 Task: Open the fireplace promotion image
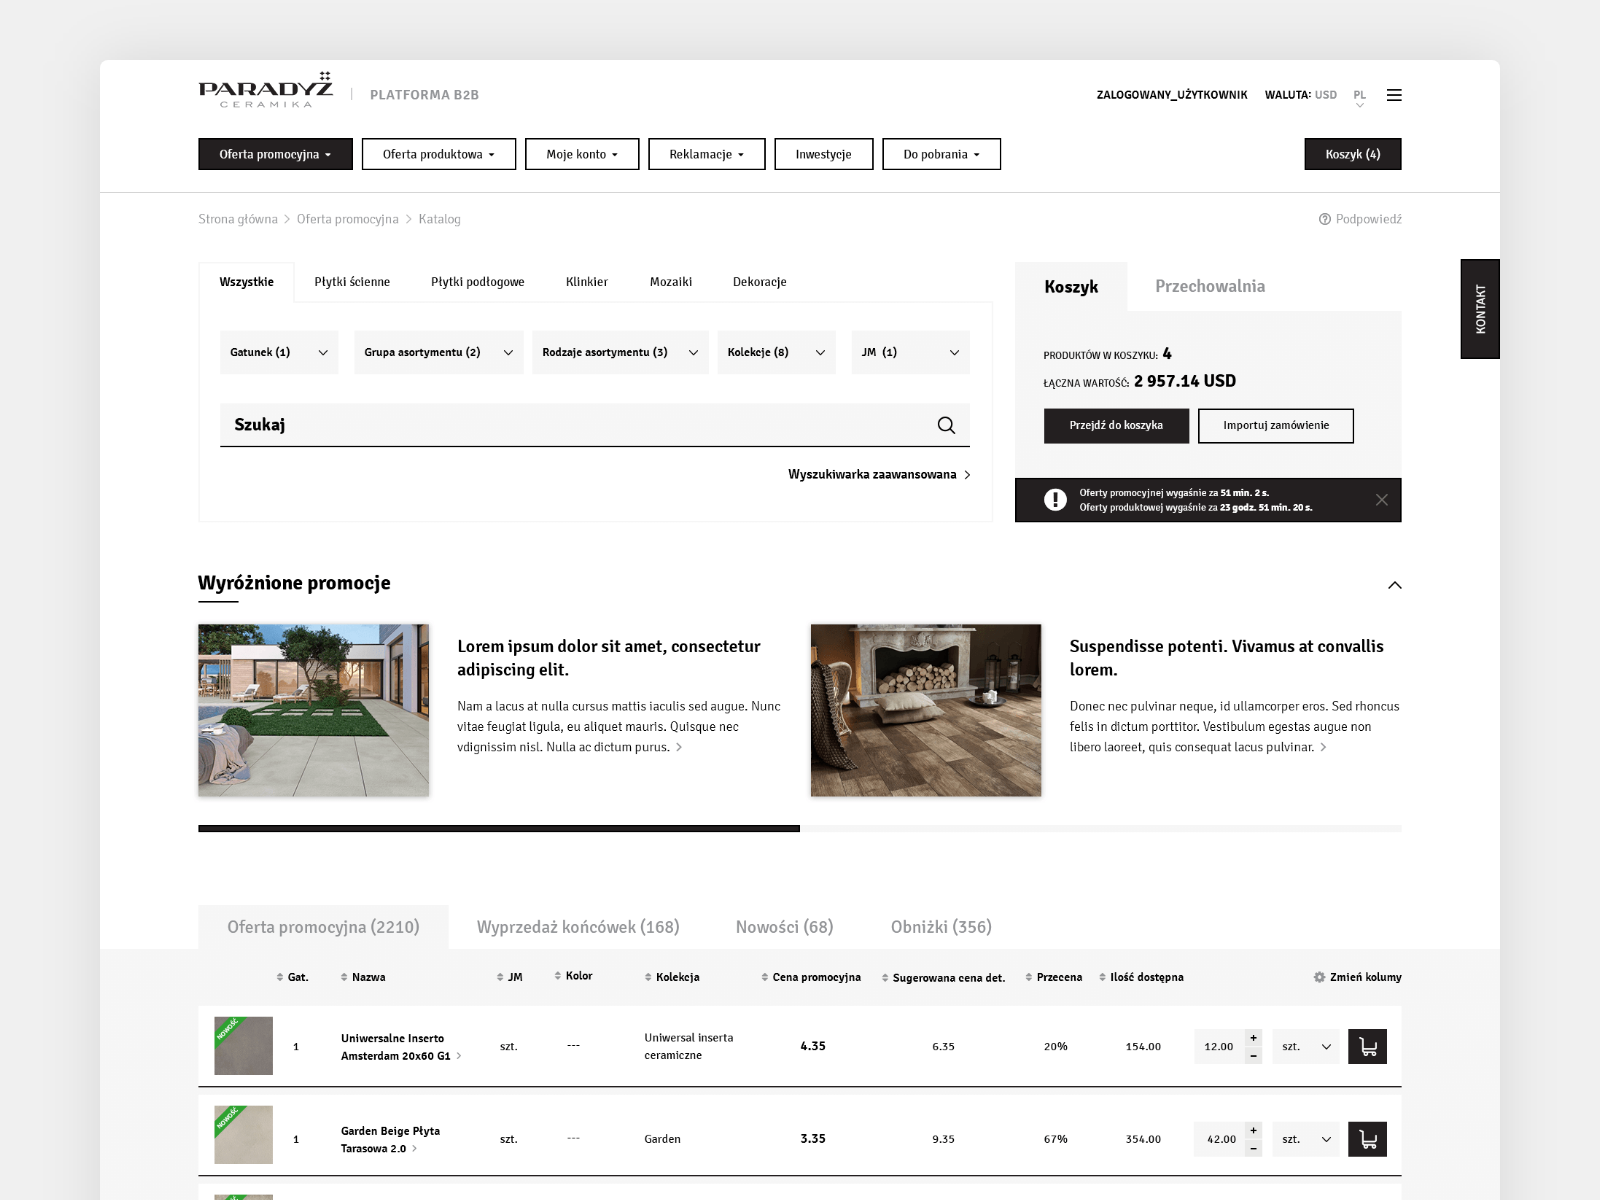926,710
